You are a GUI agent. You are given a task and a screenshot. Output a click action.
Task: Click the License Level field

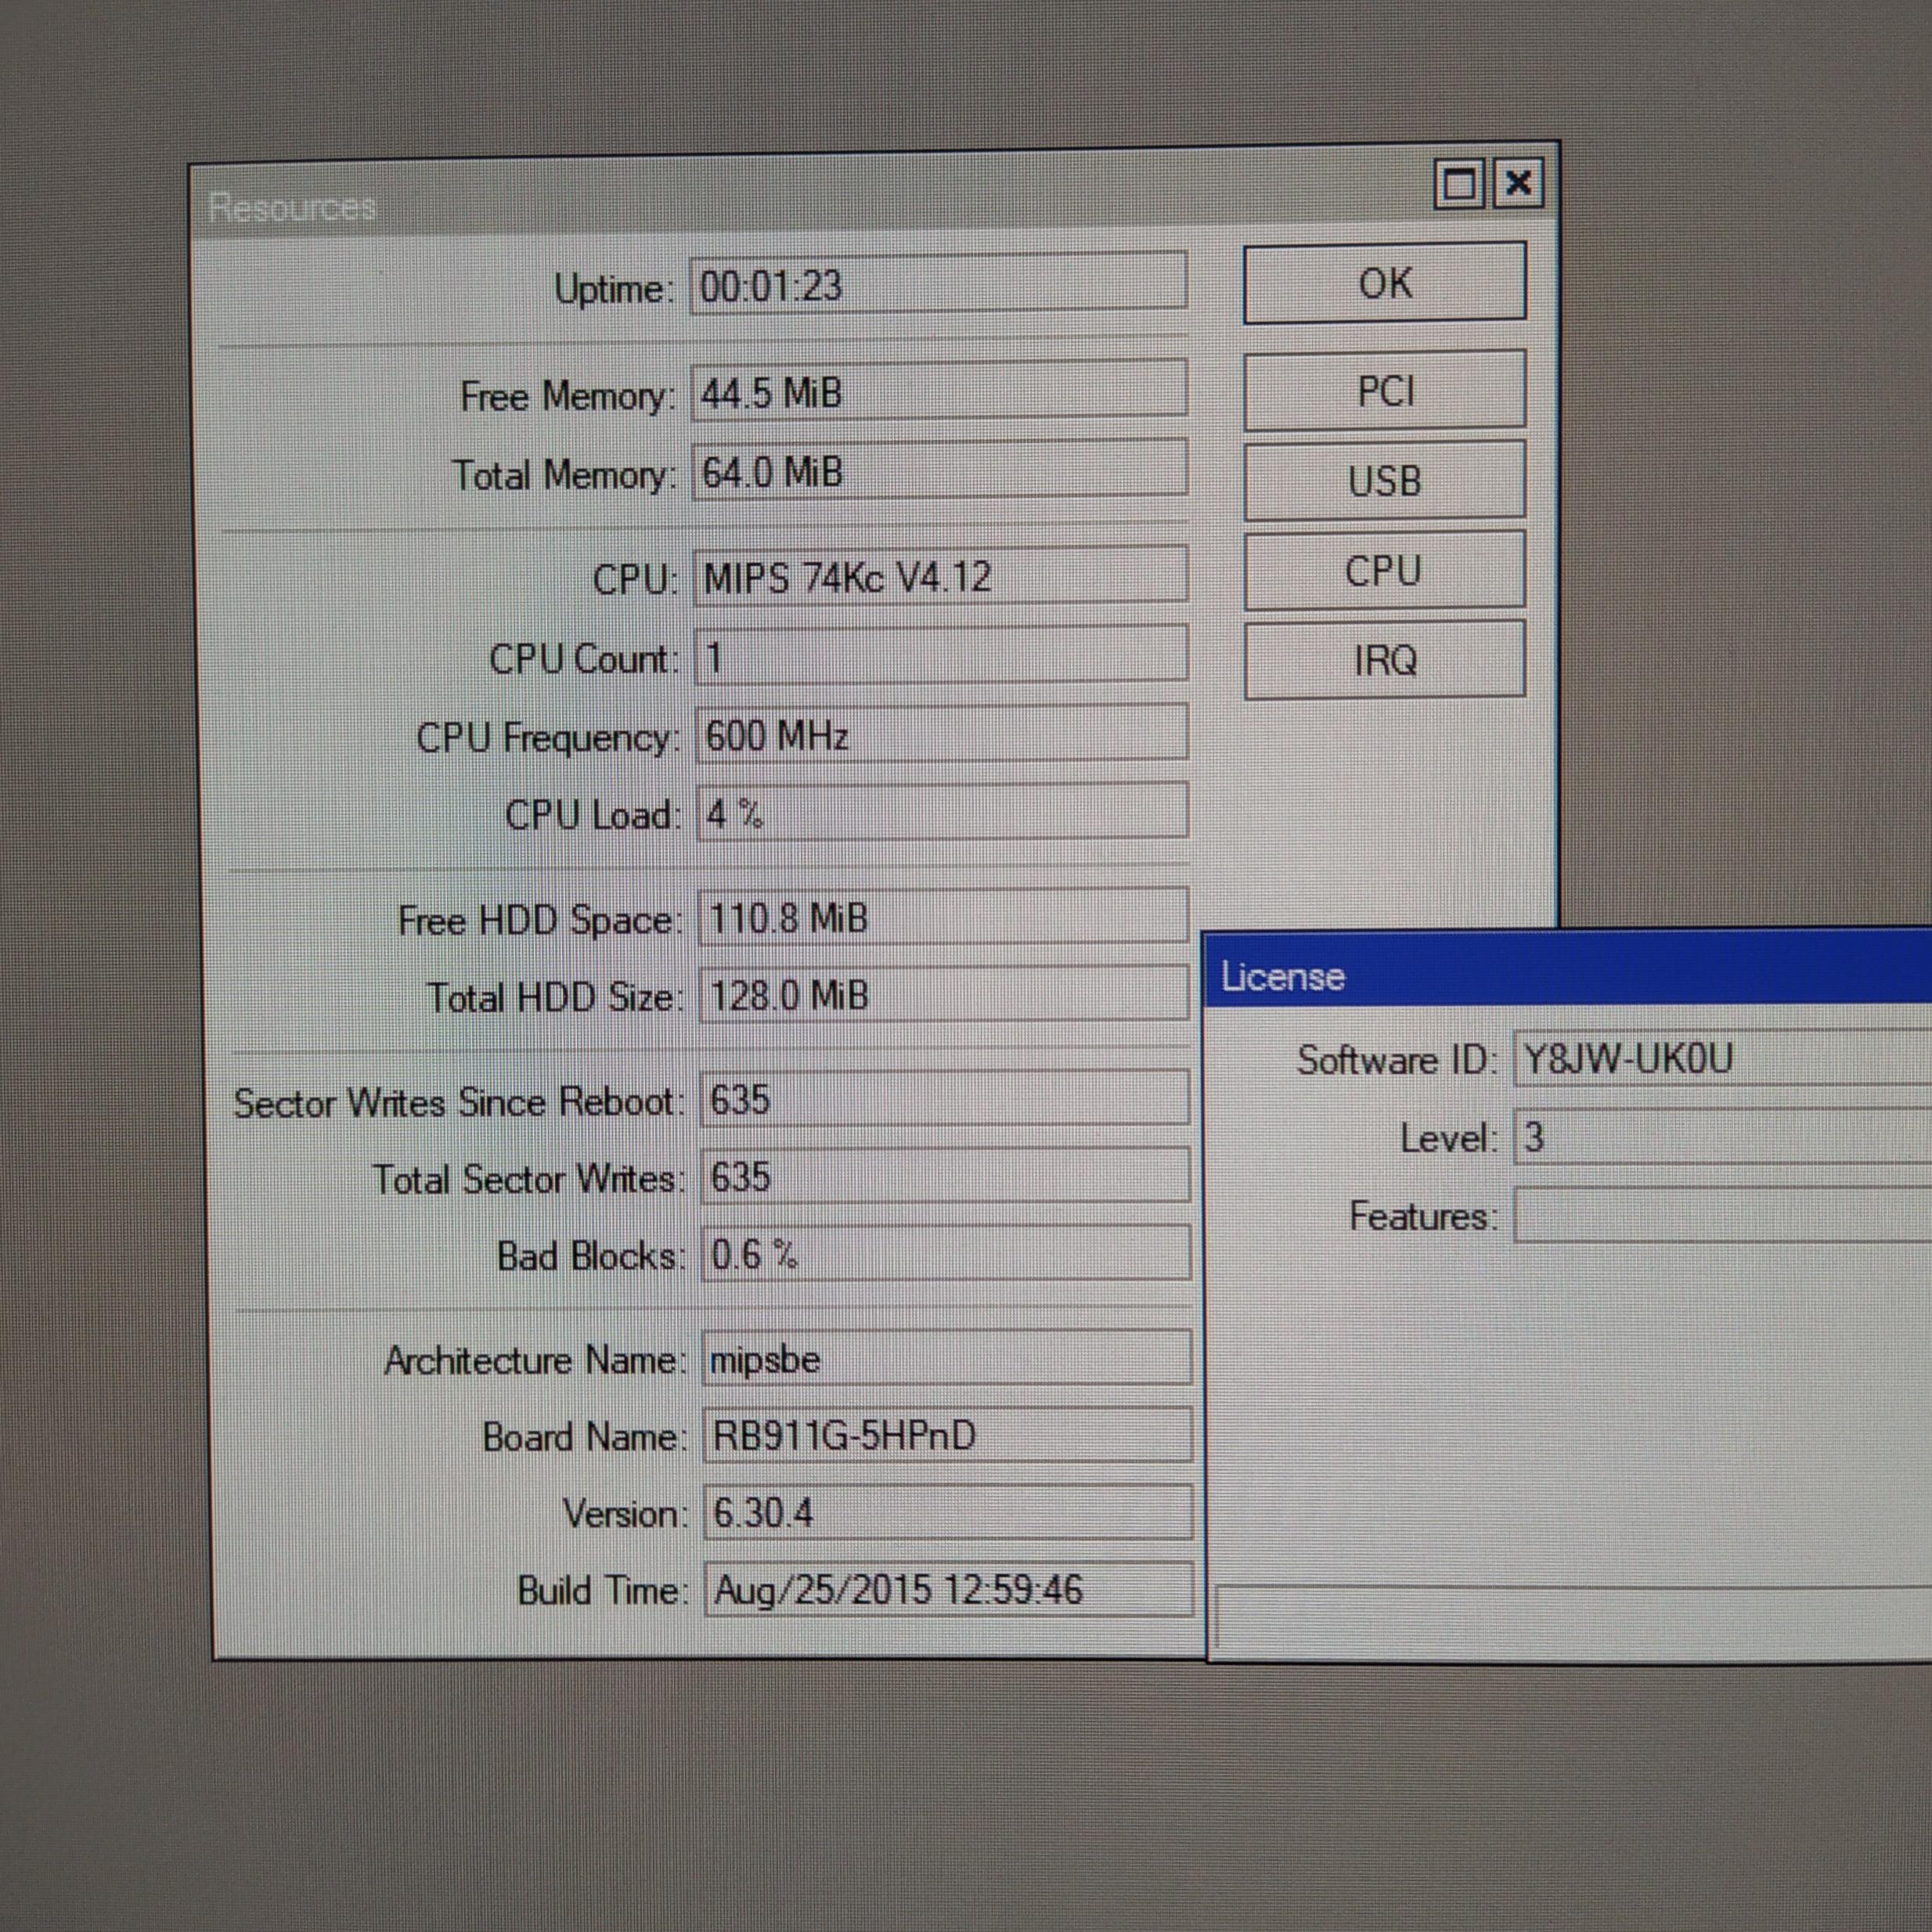1720,1136
